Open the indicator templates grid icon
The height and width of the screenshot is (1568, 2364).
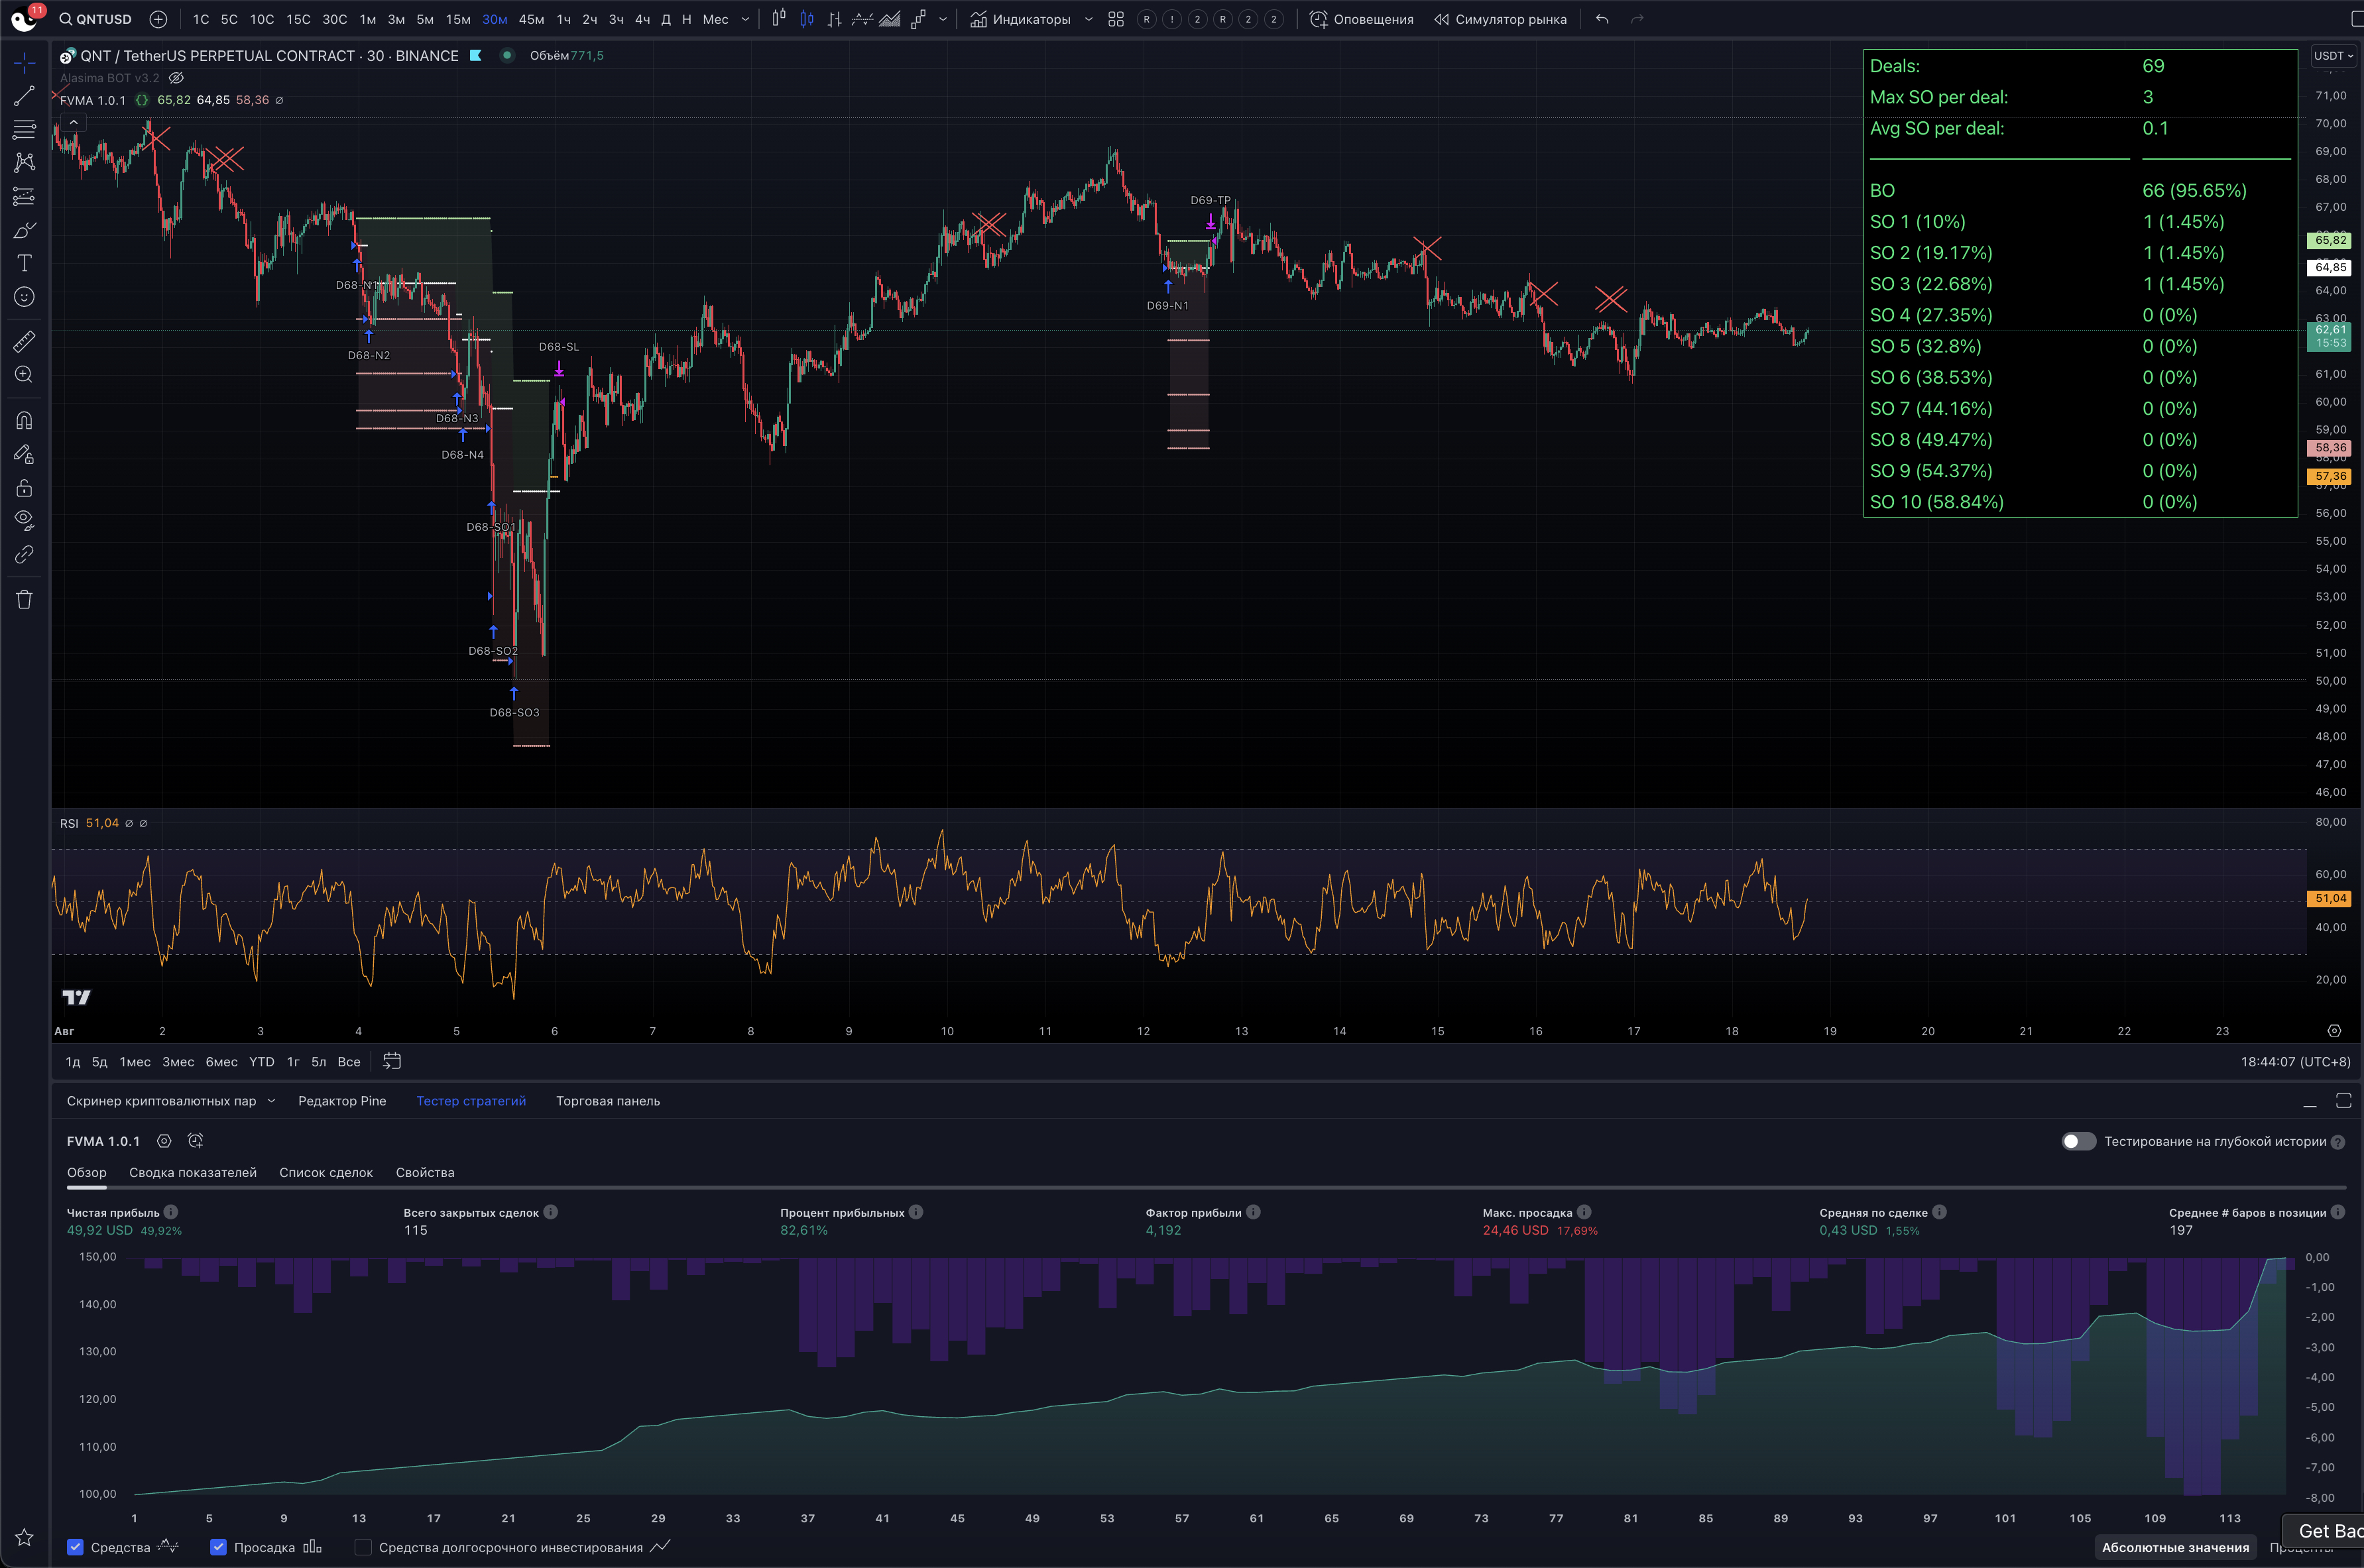[1116, 19]
